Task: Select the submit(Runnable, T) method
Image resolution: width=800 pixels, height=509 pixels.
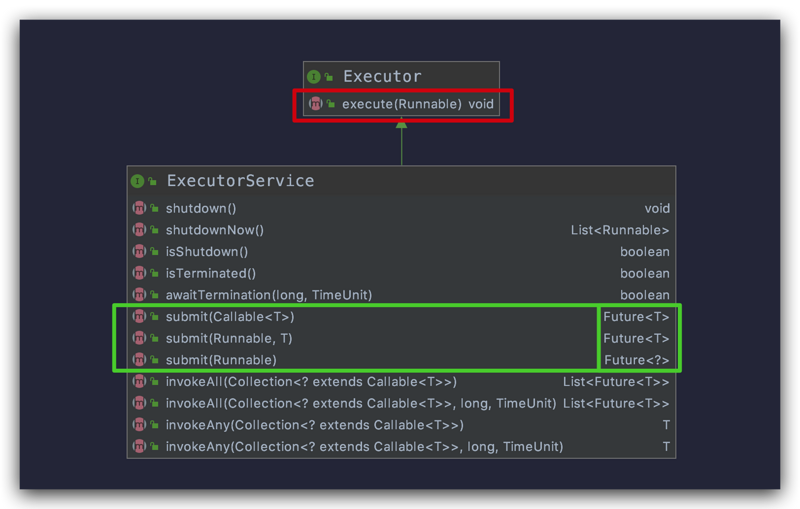Action: click(229, 338)
